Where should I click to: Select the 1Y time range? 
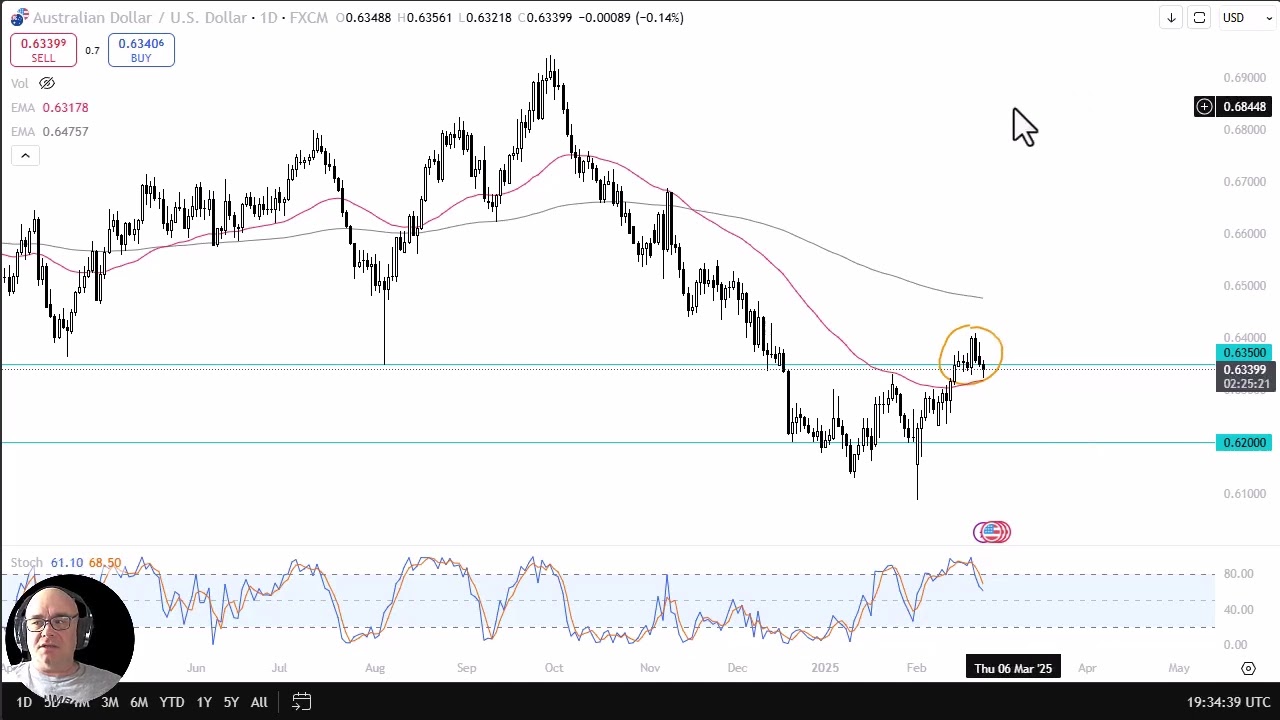[x=204, y=702]
